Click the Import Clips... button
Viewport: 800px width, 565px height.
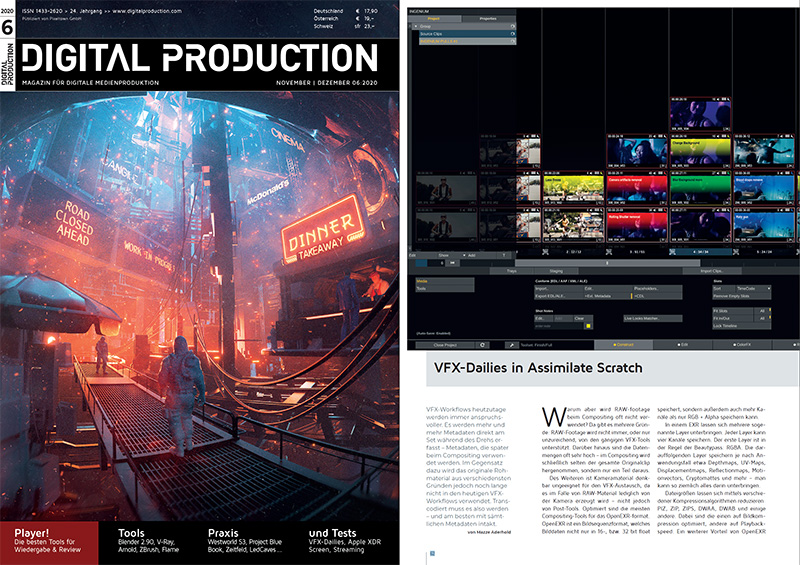712,271
